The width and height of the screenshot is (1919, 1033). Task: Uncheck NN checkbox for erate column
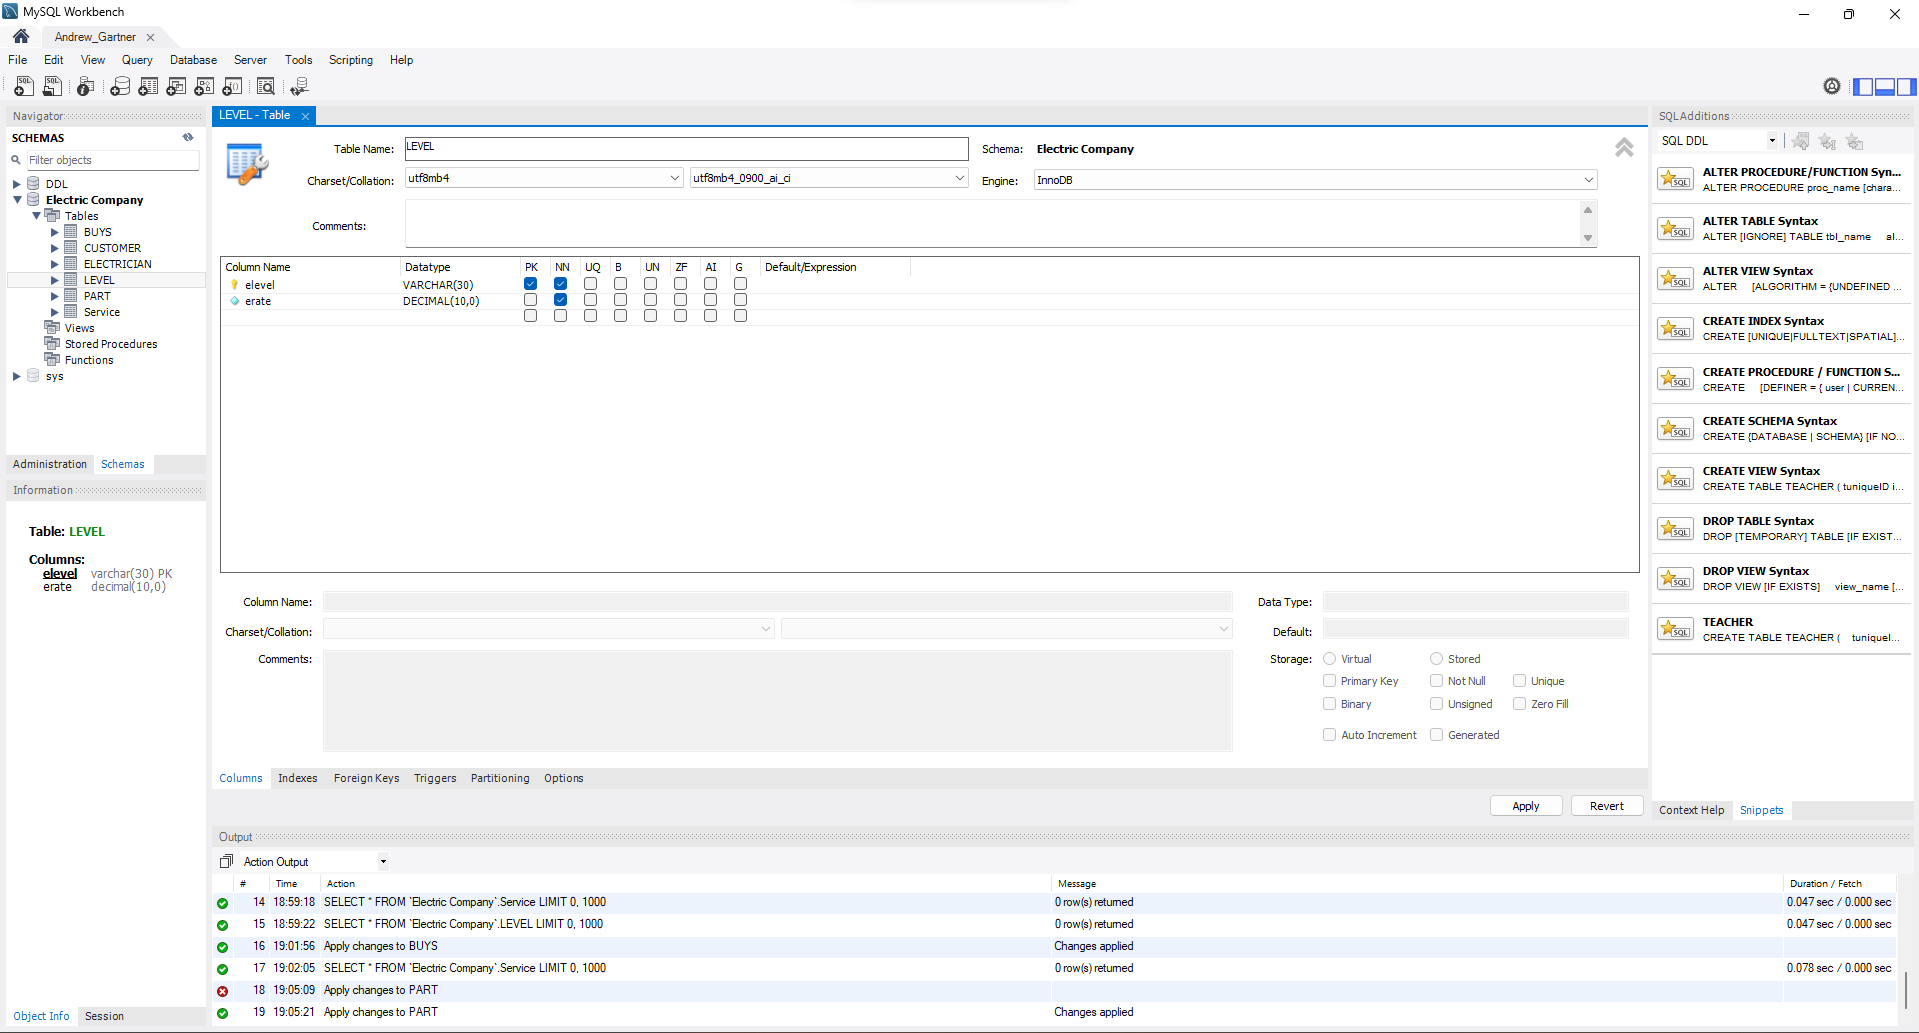point(561,300)
